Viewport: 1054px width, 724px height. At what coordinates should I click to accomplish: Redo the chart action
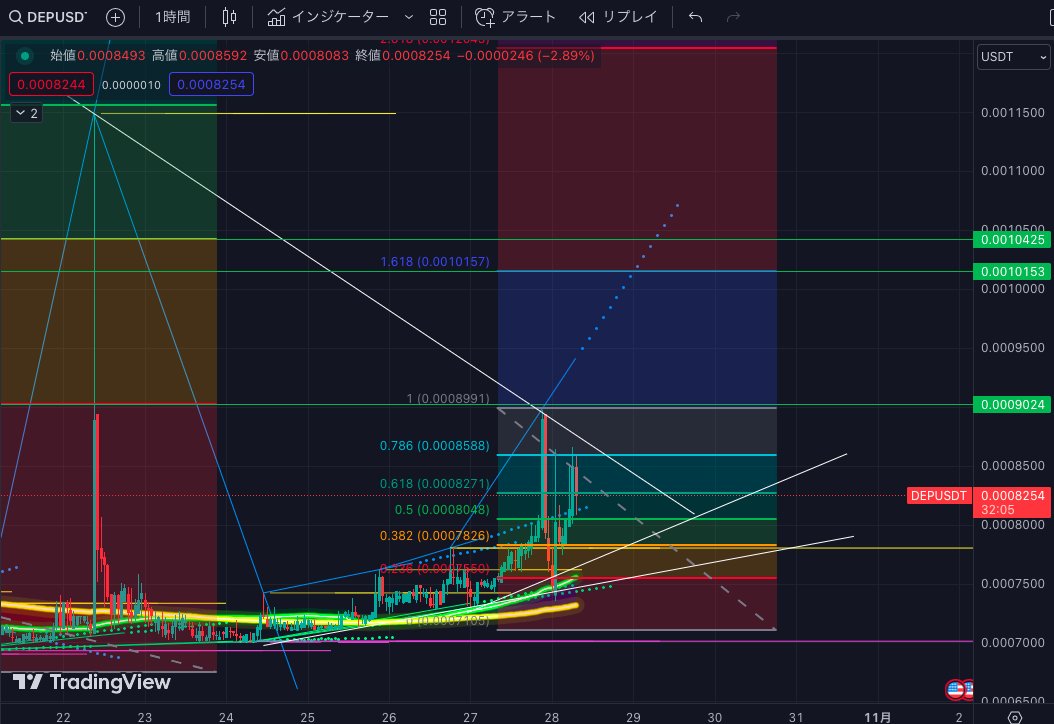point(733,17)
